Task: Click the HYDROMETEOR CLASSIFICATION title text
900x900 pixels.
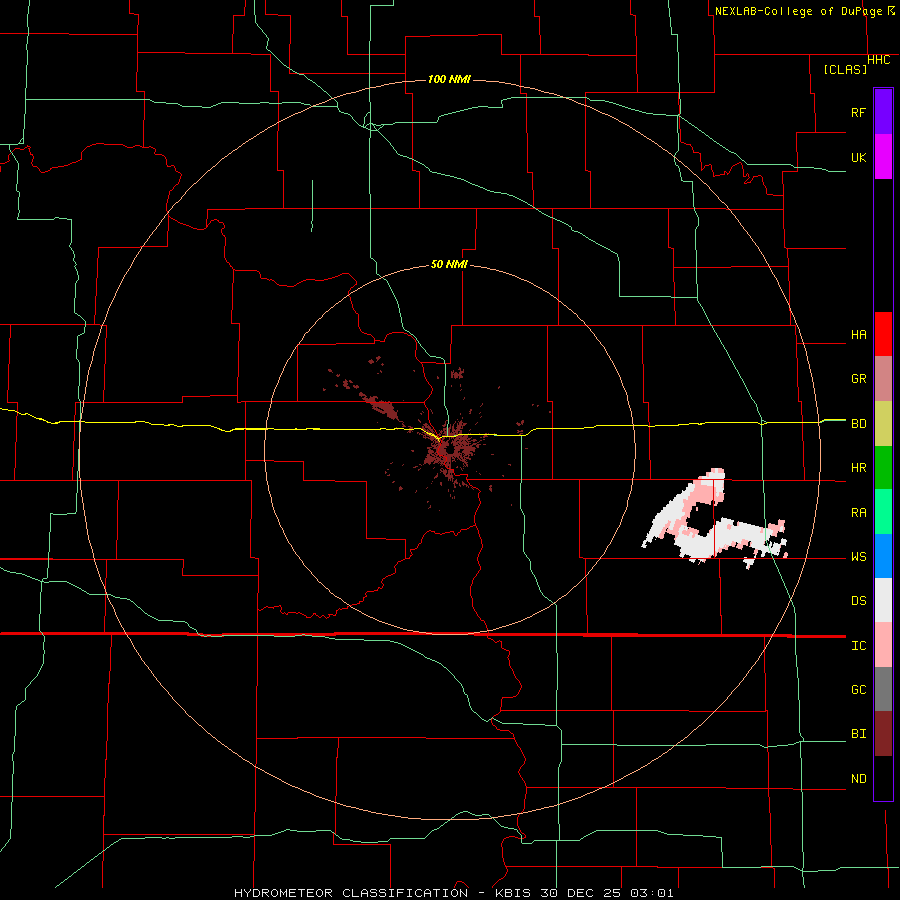Action: pyautogui.click(x=351, y=893)
